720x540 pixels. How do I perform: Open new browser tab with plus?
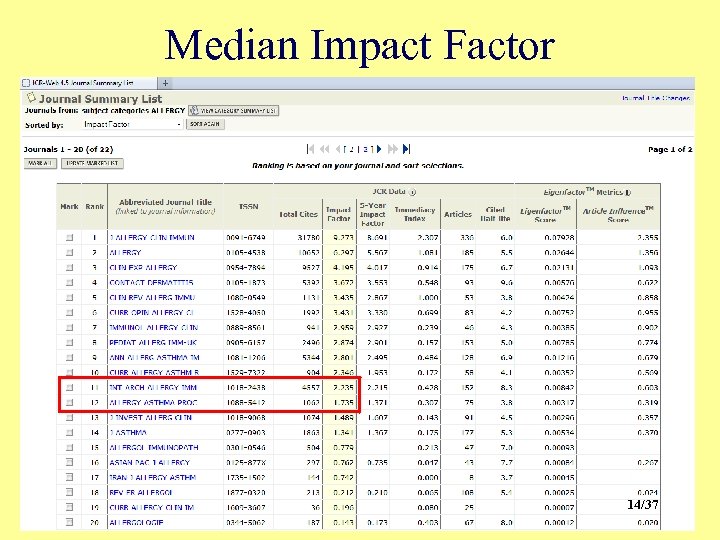(x=165, y=83)
